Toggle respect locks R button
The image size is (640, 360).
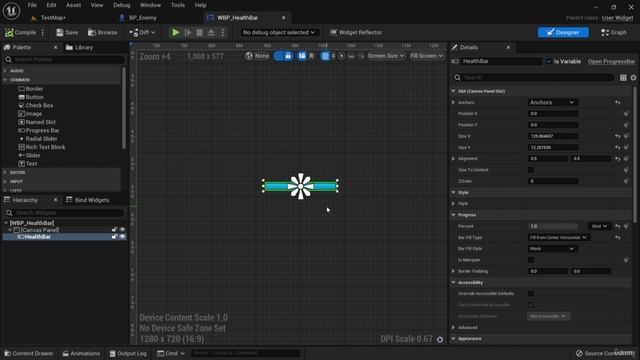pyautogui.click(x=311, y=56)
